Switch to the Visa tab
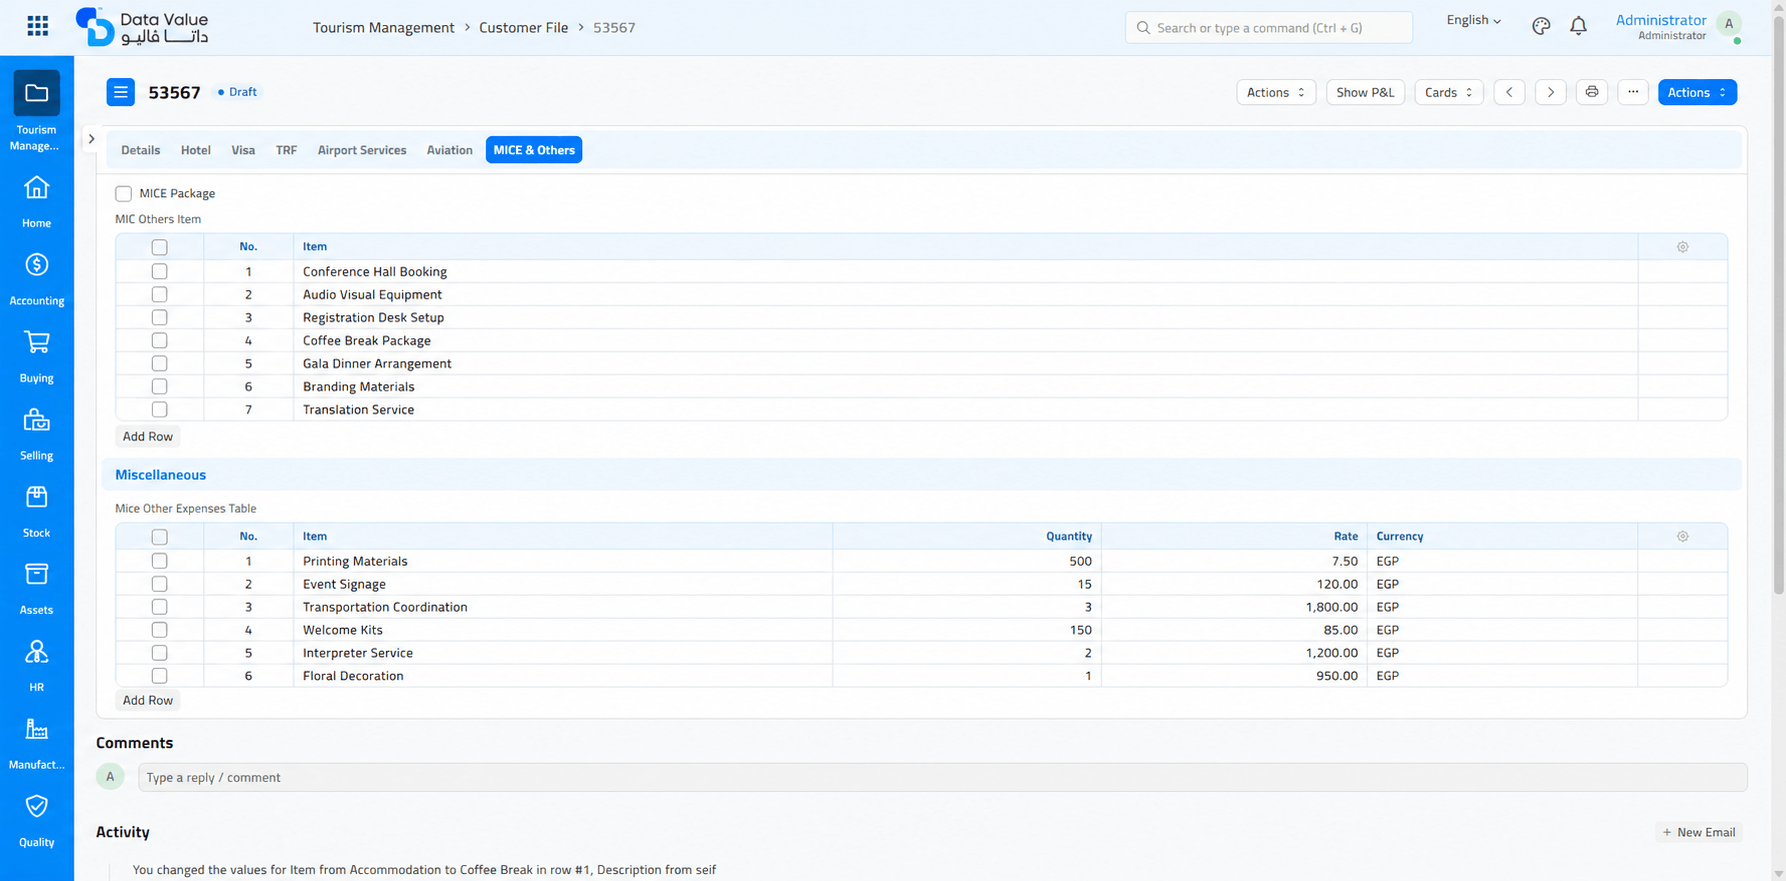This screenshot has height=881, width=1786. coord(243,150)
